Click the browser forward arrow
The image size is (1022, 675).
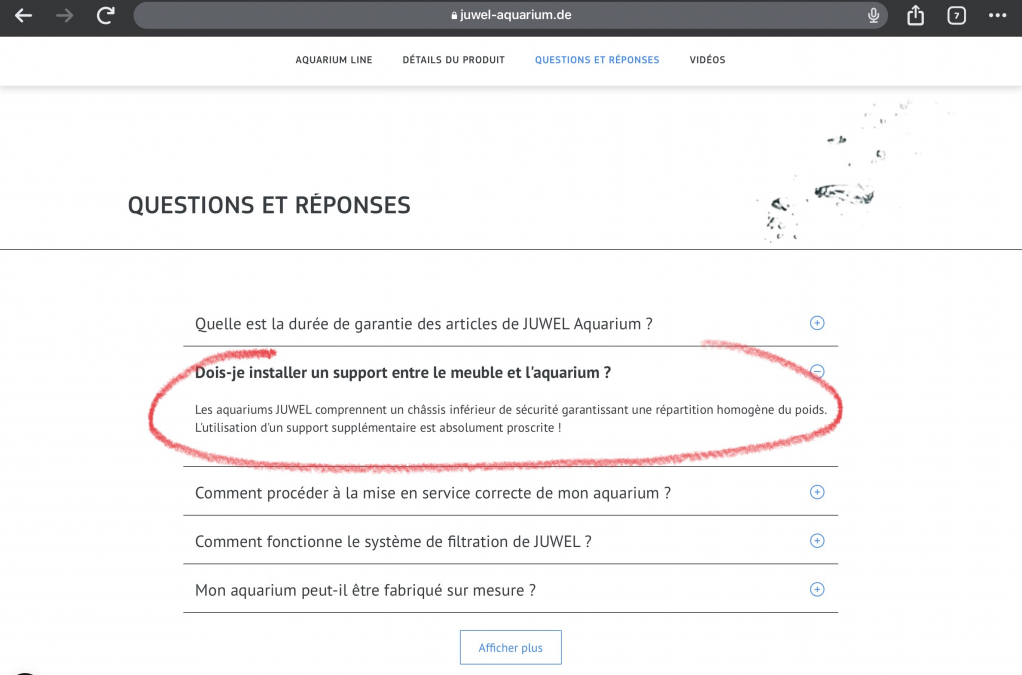(x=65, y=16)
